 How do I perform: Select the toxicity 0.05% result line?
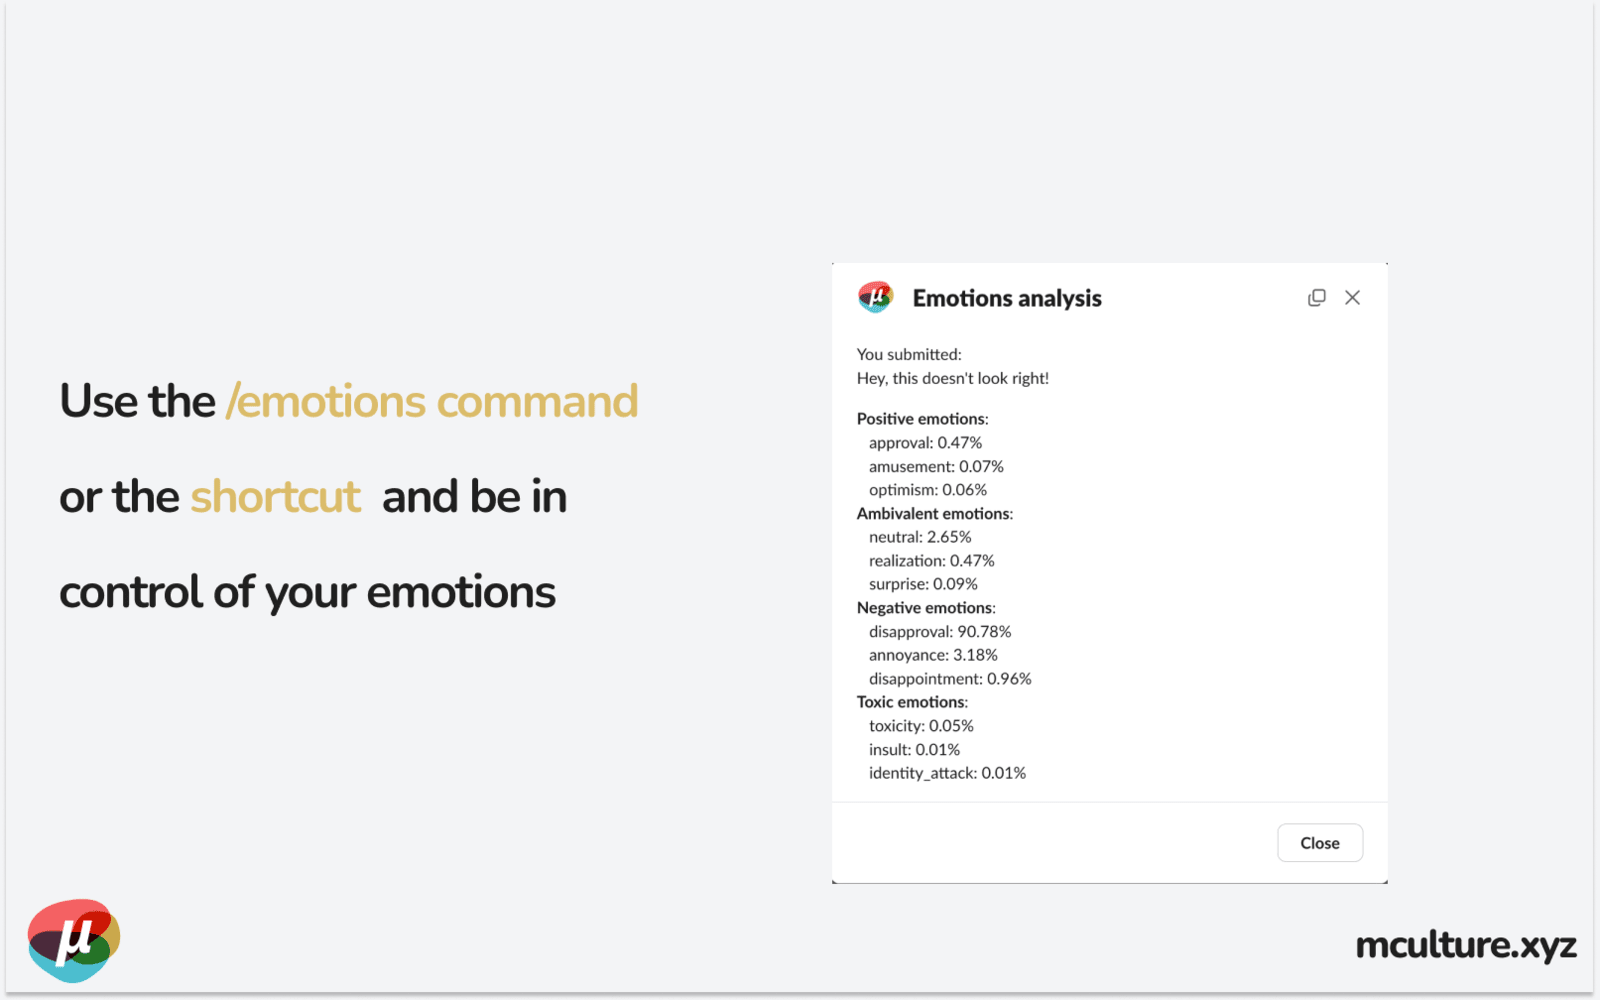[920, 726]
